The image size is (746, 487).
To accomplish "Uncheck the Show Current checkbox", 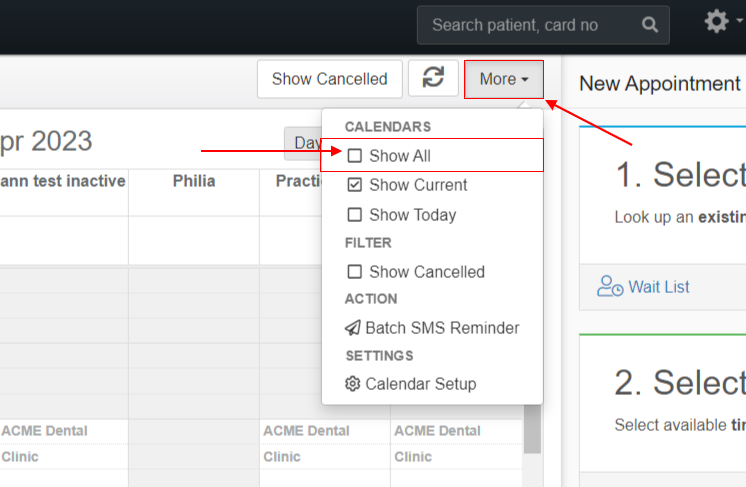I will pyautogui.click(x=354, y=185).
